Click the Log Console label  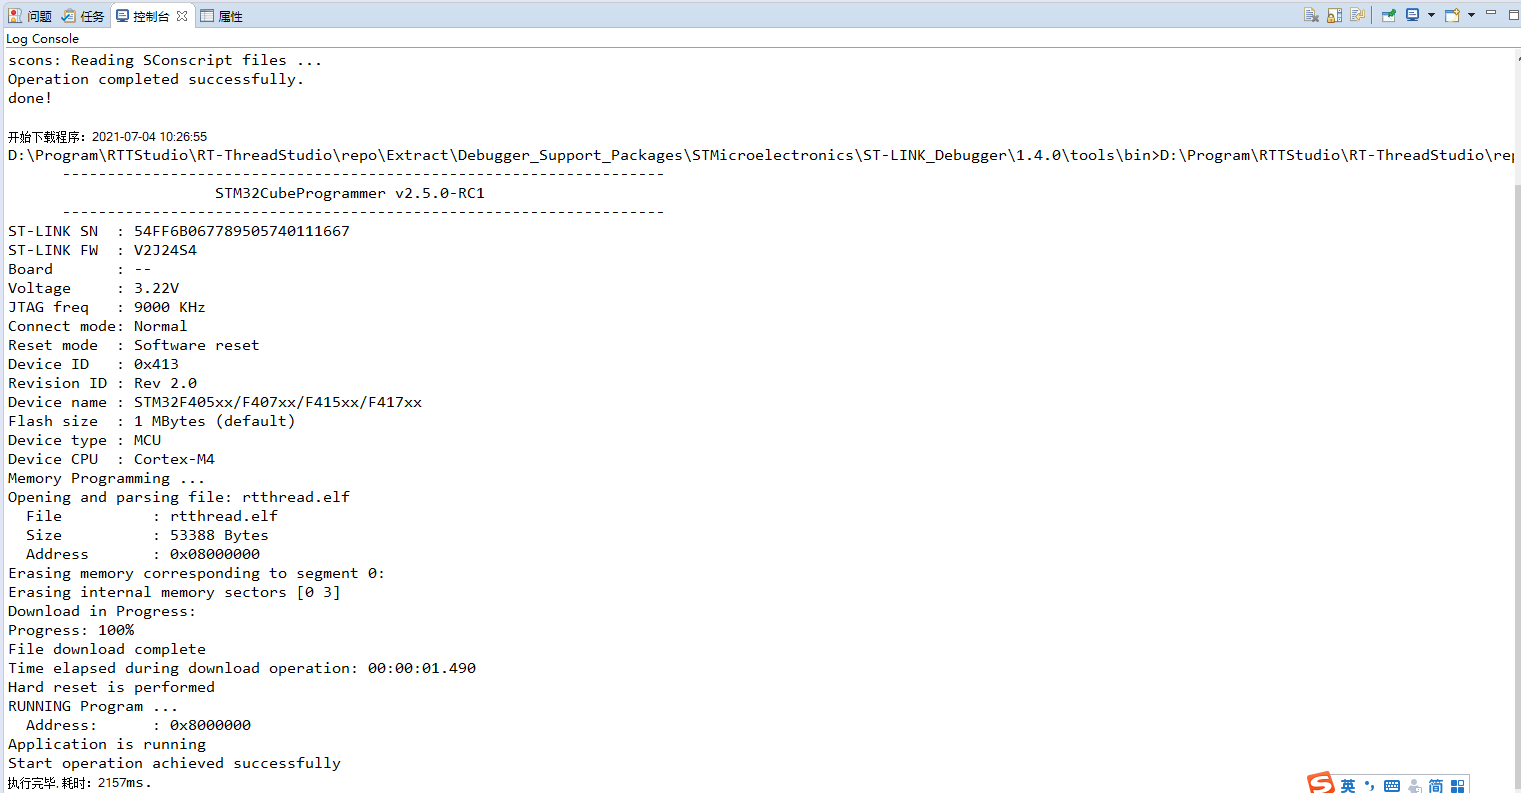point(42,38)
